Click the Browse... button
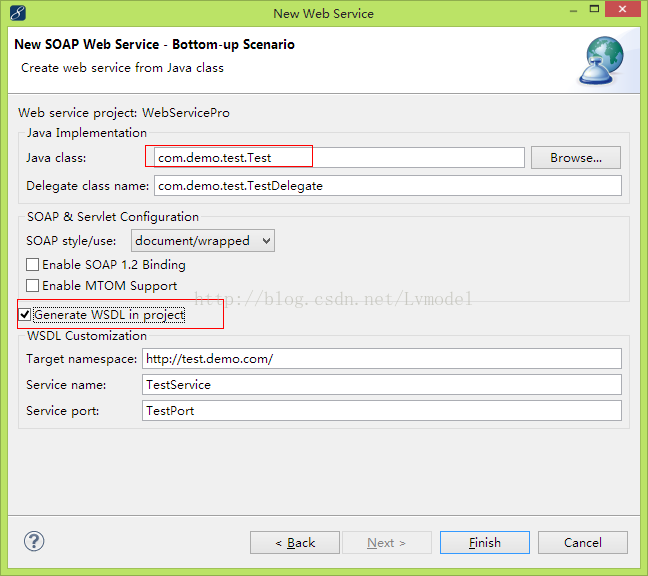This screenshot has height=576, width=648. (x=576, y=157)
